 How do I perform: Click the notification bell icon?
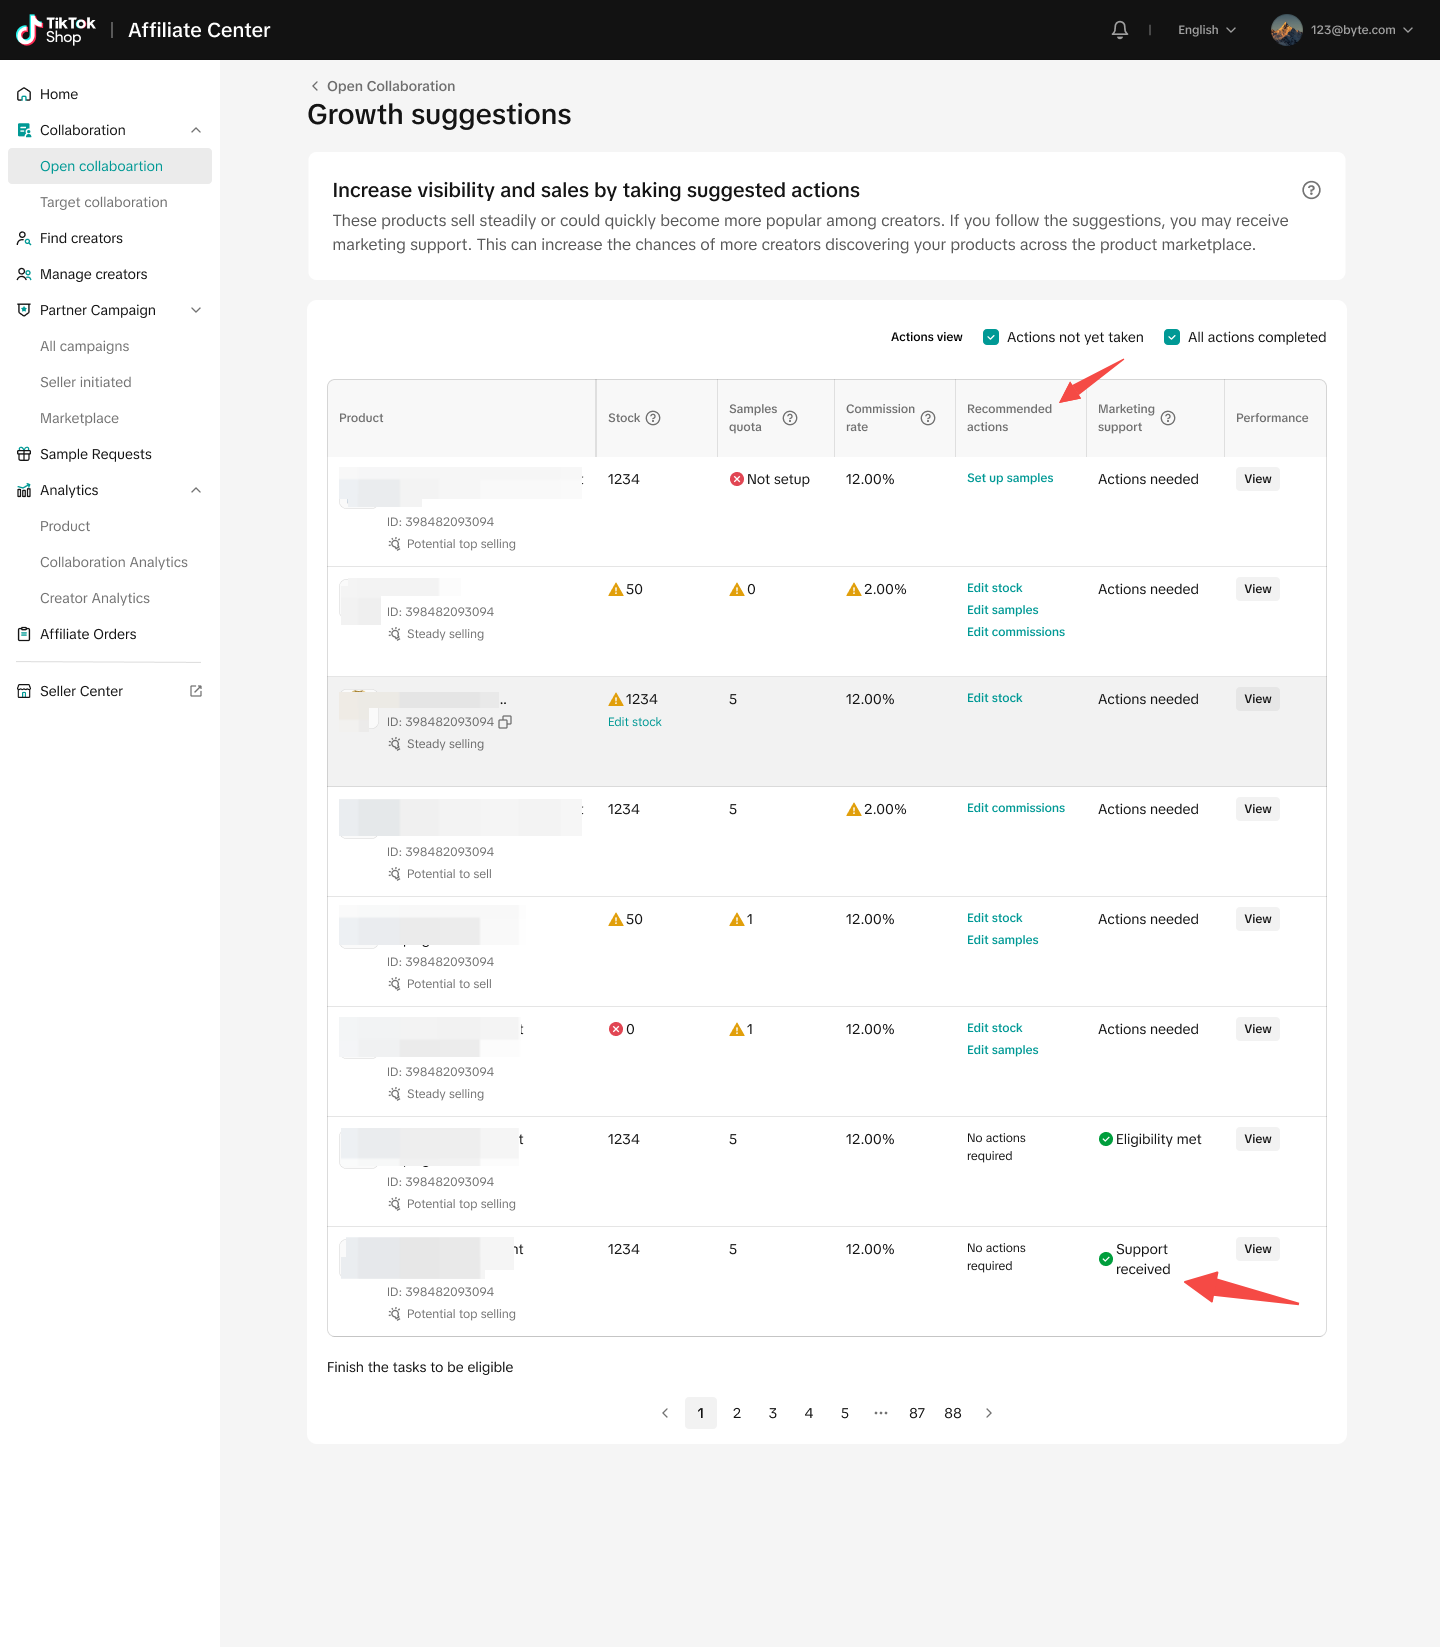pyautogui.click(x=1120, y=30)
